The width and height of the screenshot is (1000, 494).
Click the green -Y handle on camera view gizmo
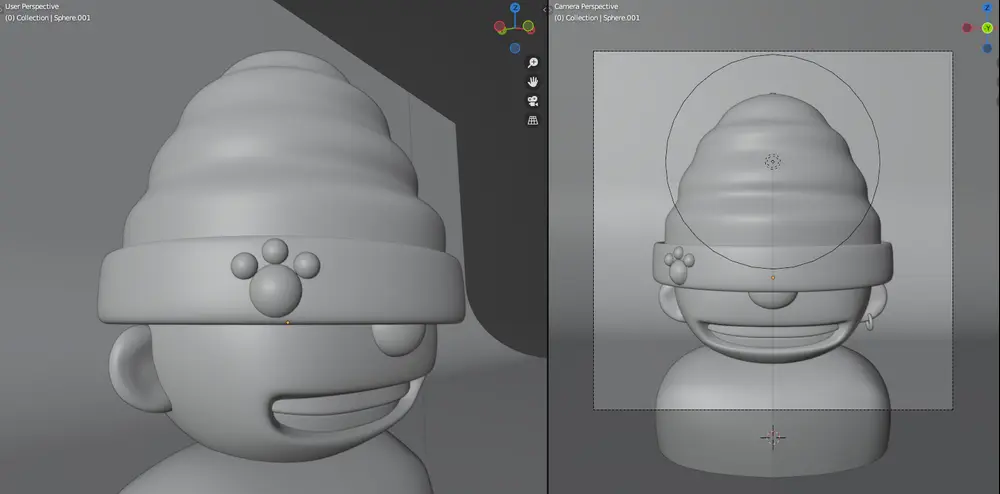[987, 27]
